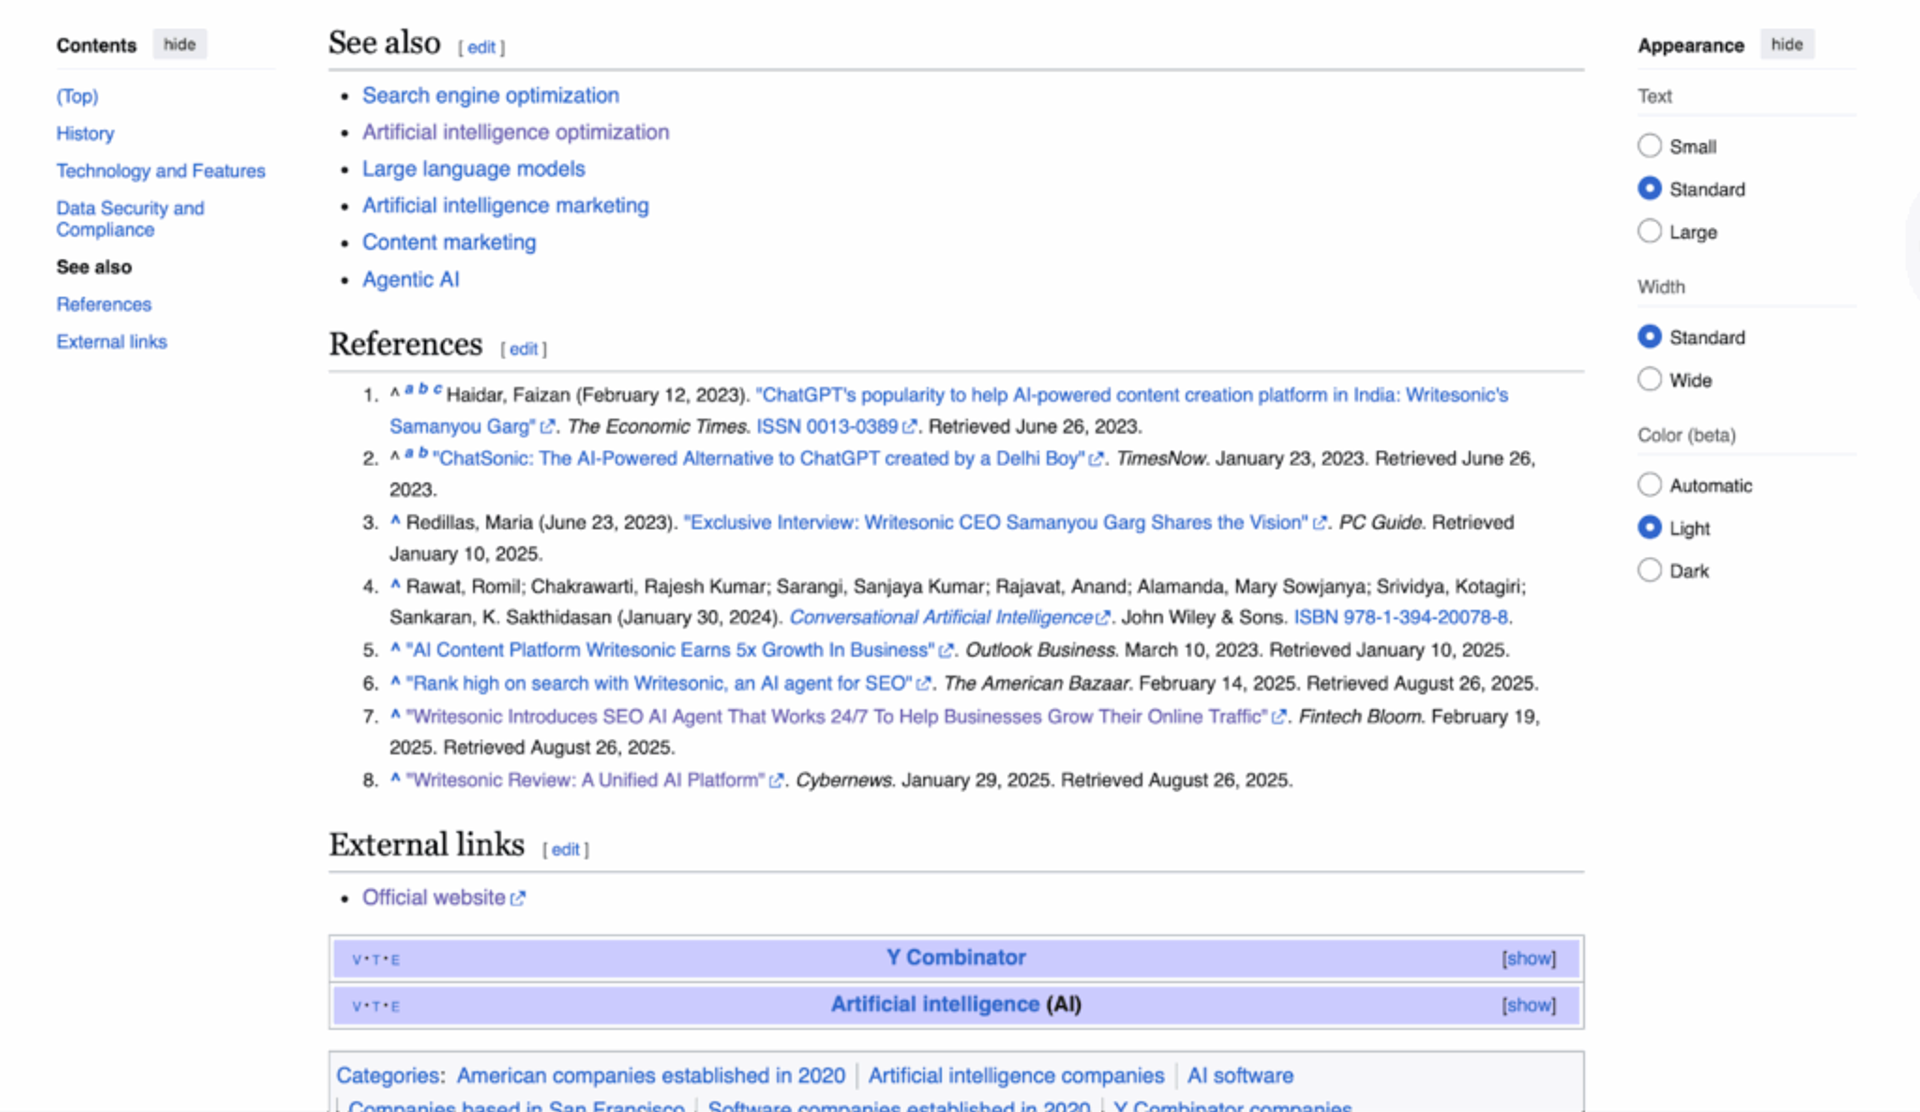Choose the Dark color option
The width and height of the screenshot is (1920, 1112).
pyautogui.click(x=1649, y=570)
